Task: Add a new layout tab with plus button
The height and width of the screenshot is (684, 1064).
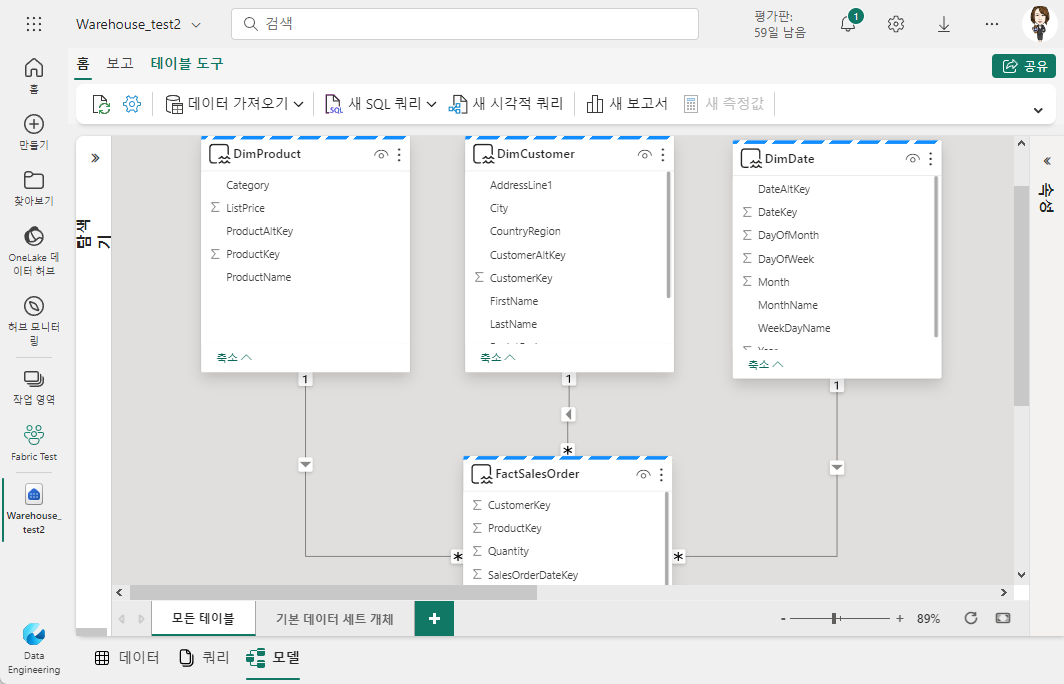Action: click(434, 618)
